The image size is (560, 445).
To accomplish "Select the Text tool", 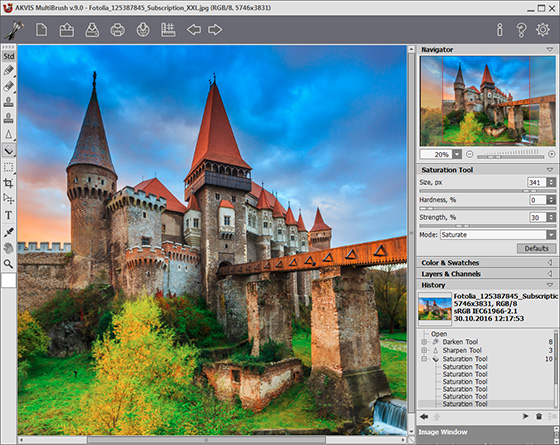I will click(x=9, y=215).
